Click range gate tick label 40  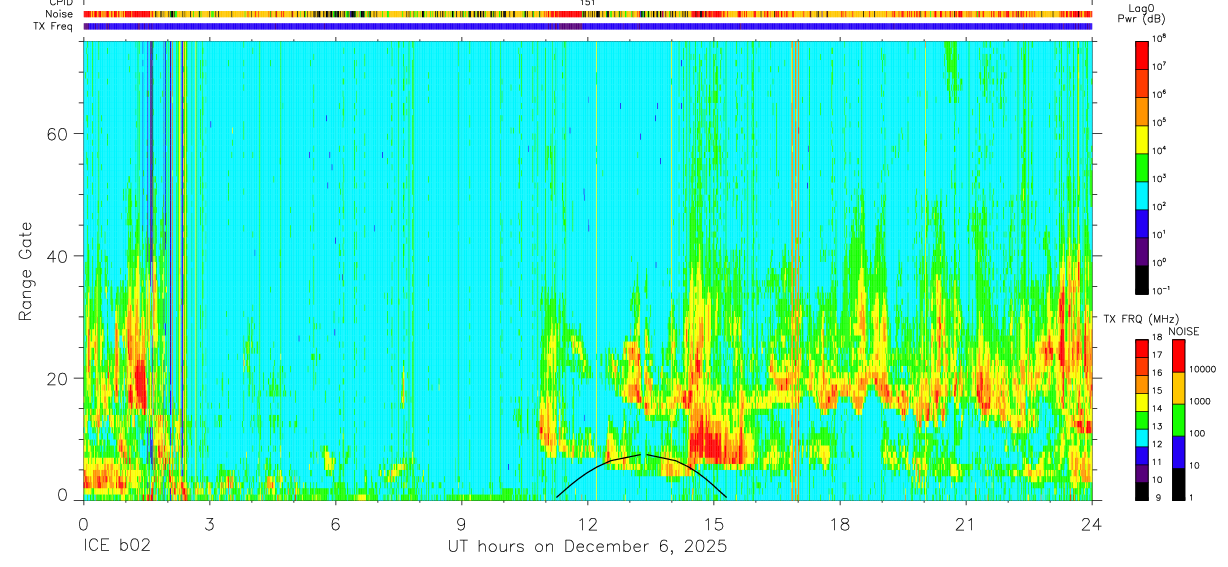pyautogui.click(x=57, y=256)
